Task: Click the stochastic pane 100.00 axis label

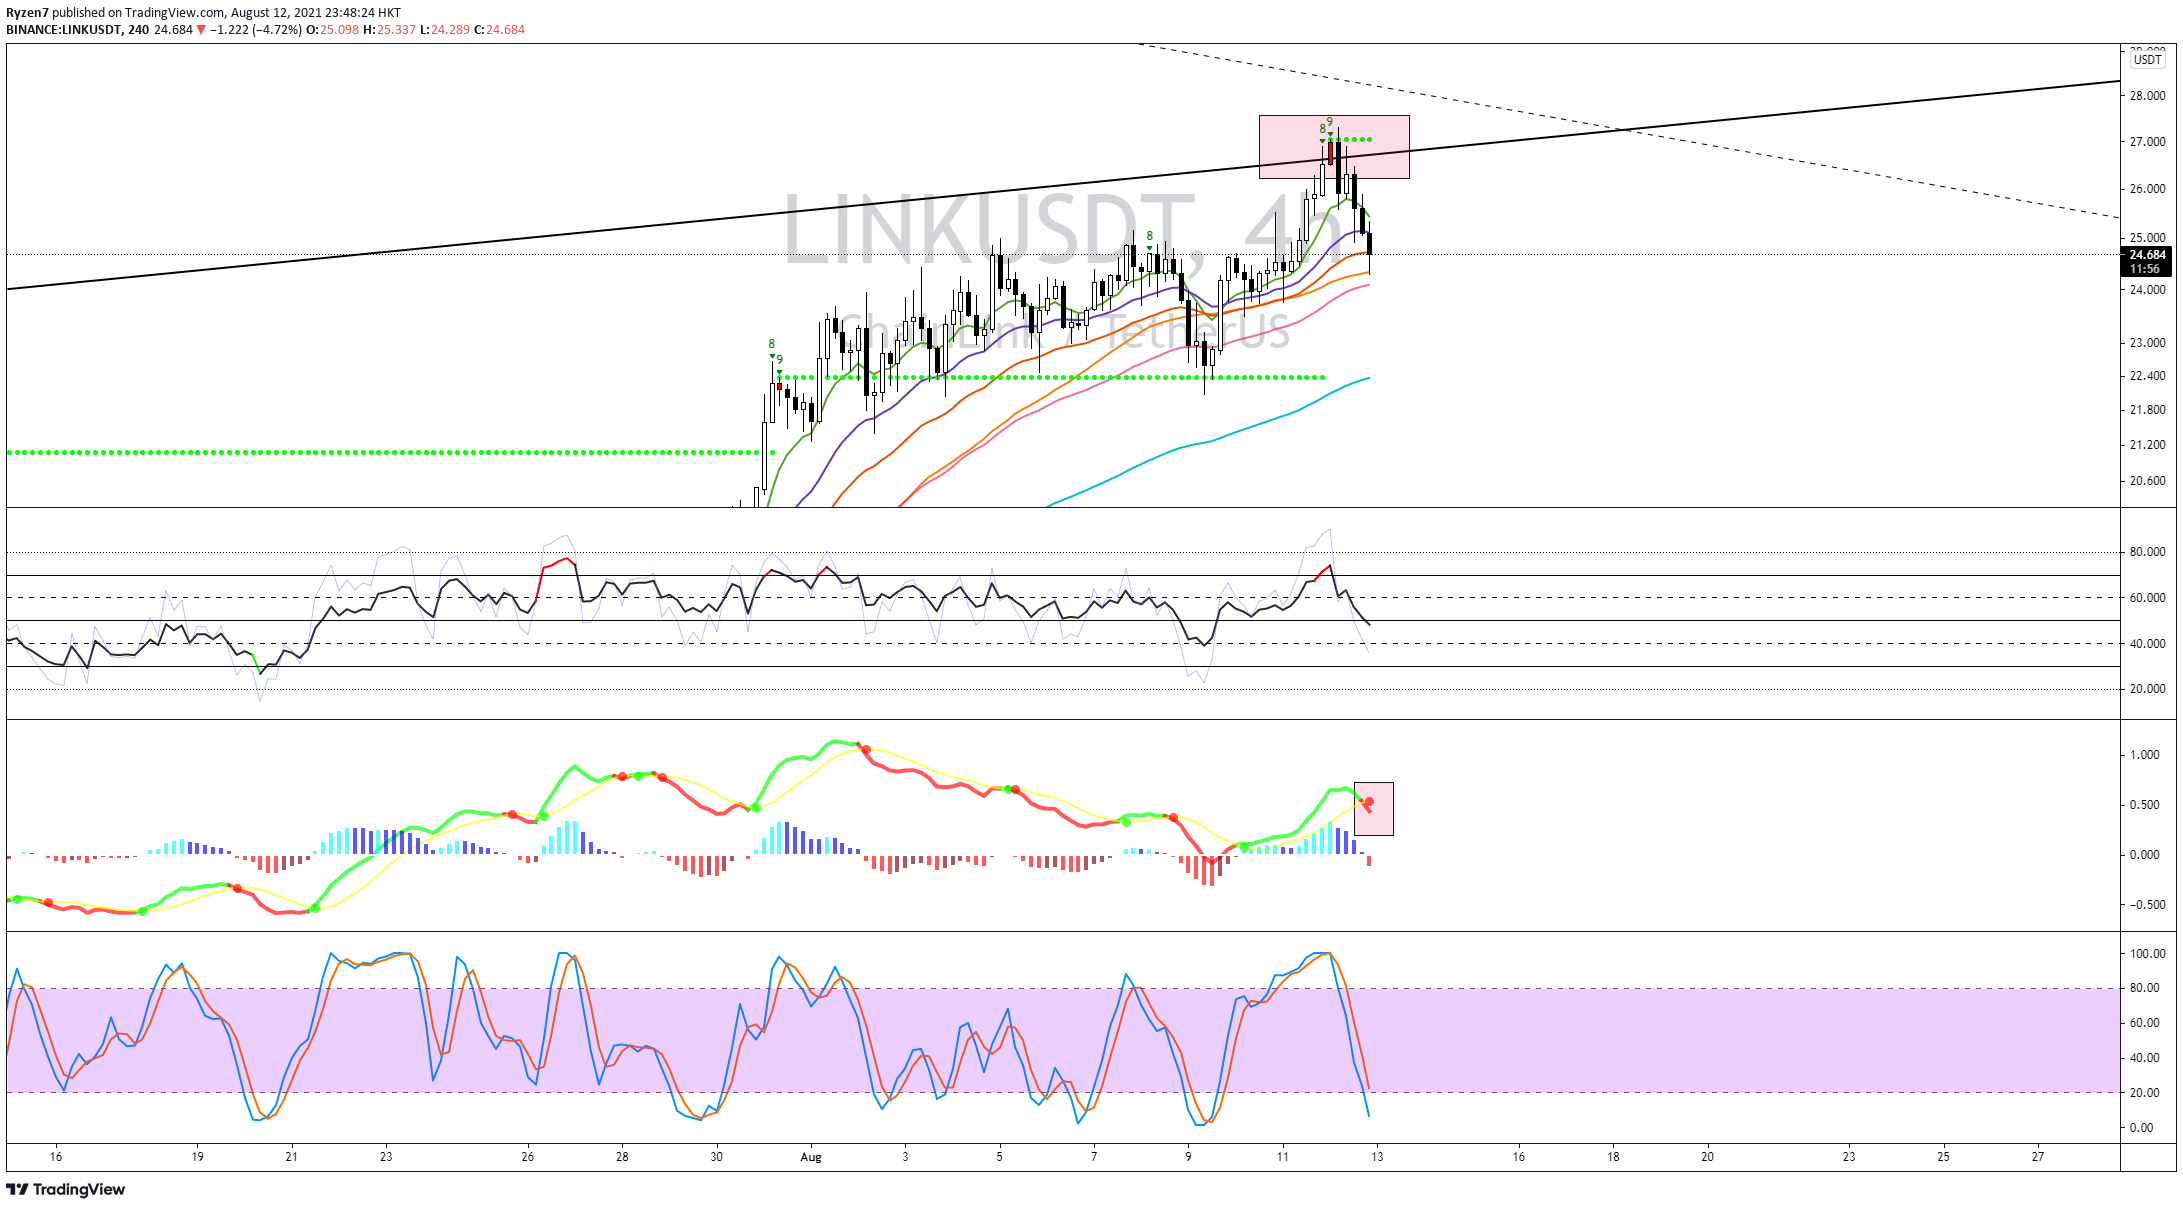Action: 2147,954
